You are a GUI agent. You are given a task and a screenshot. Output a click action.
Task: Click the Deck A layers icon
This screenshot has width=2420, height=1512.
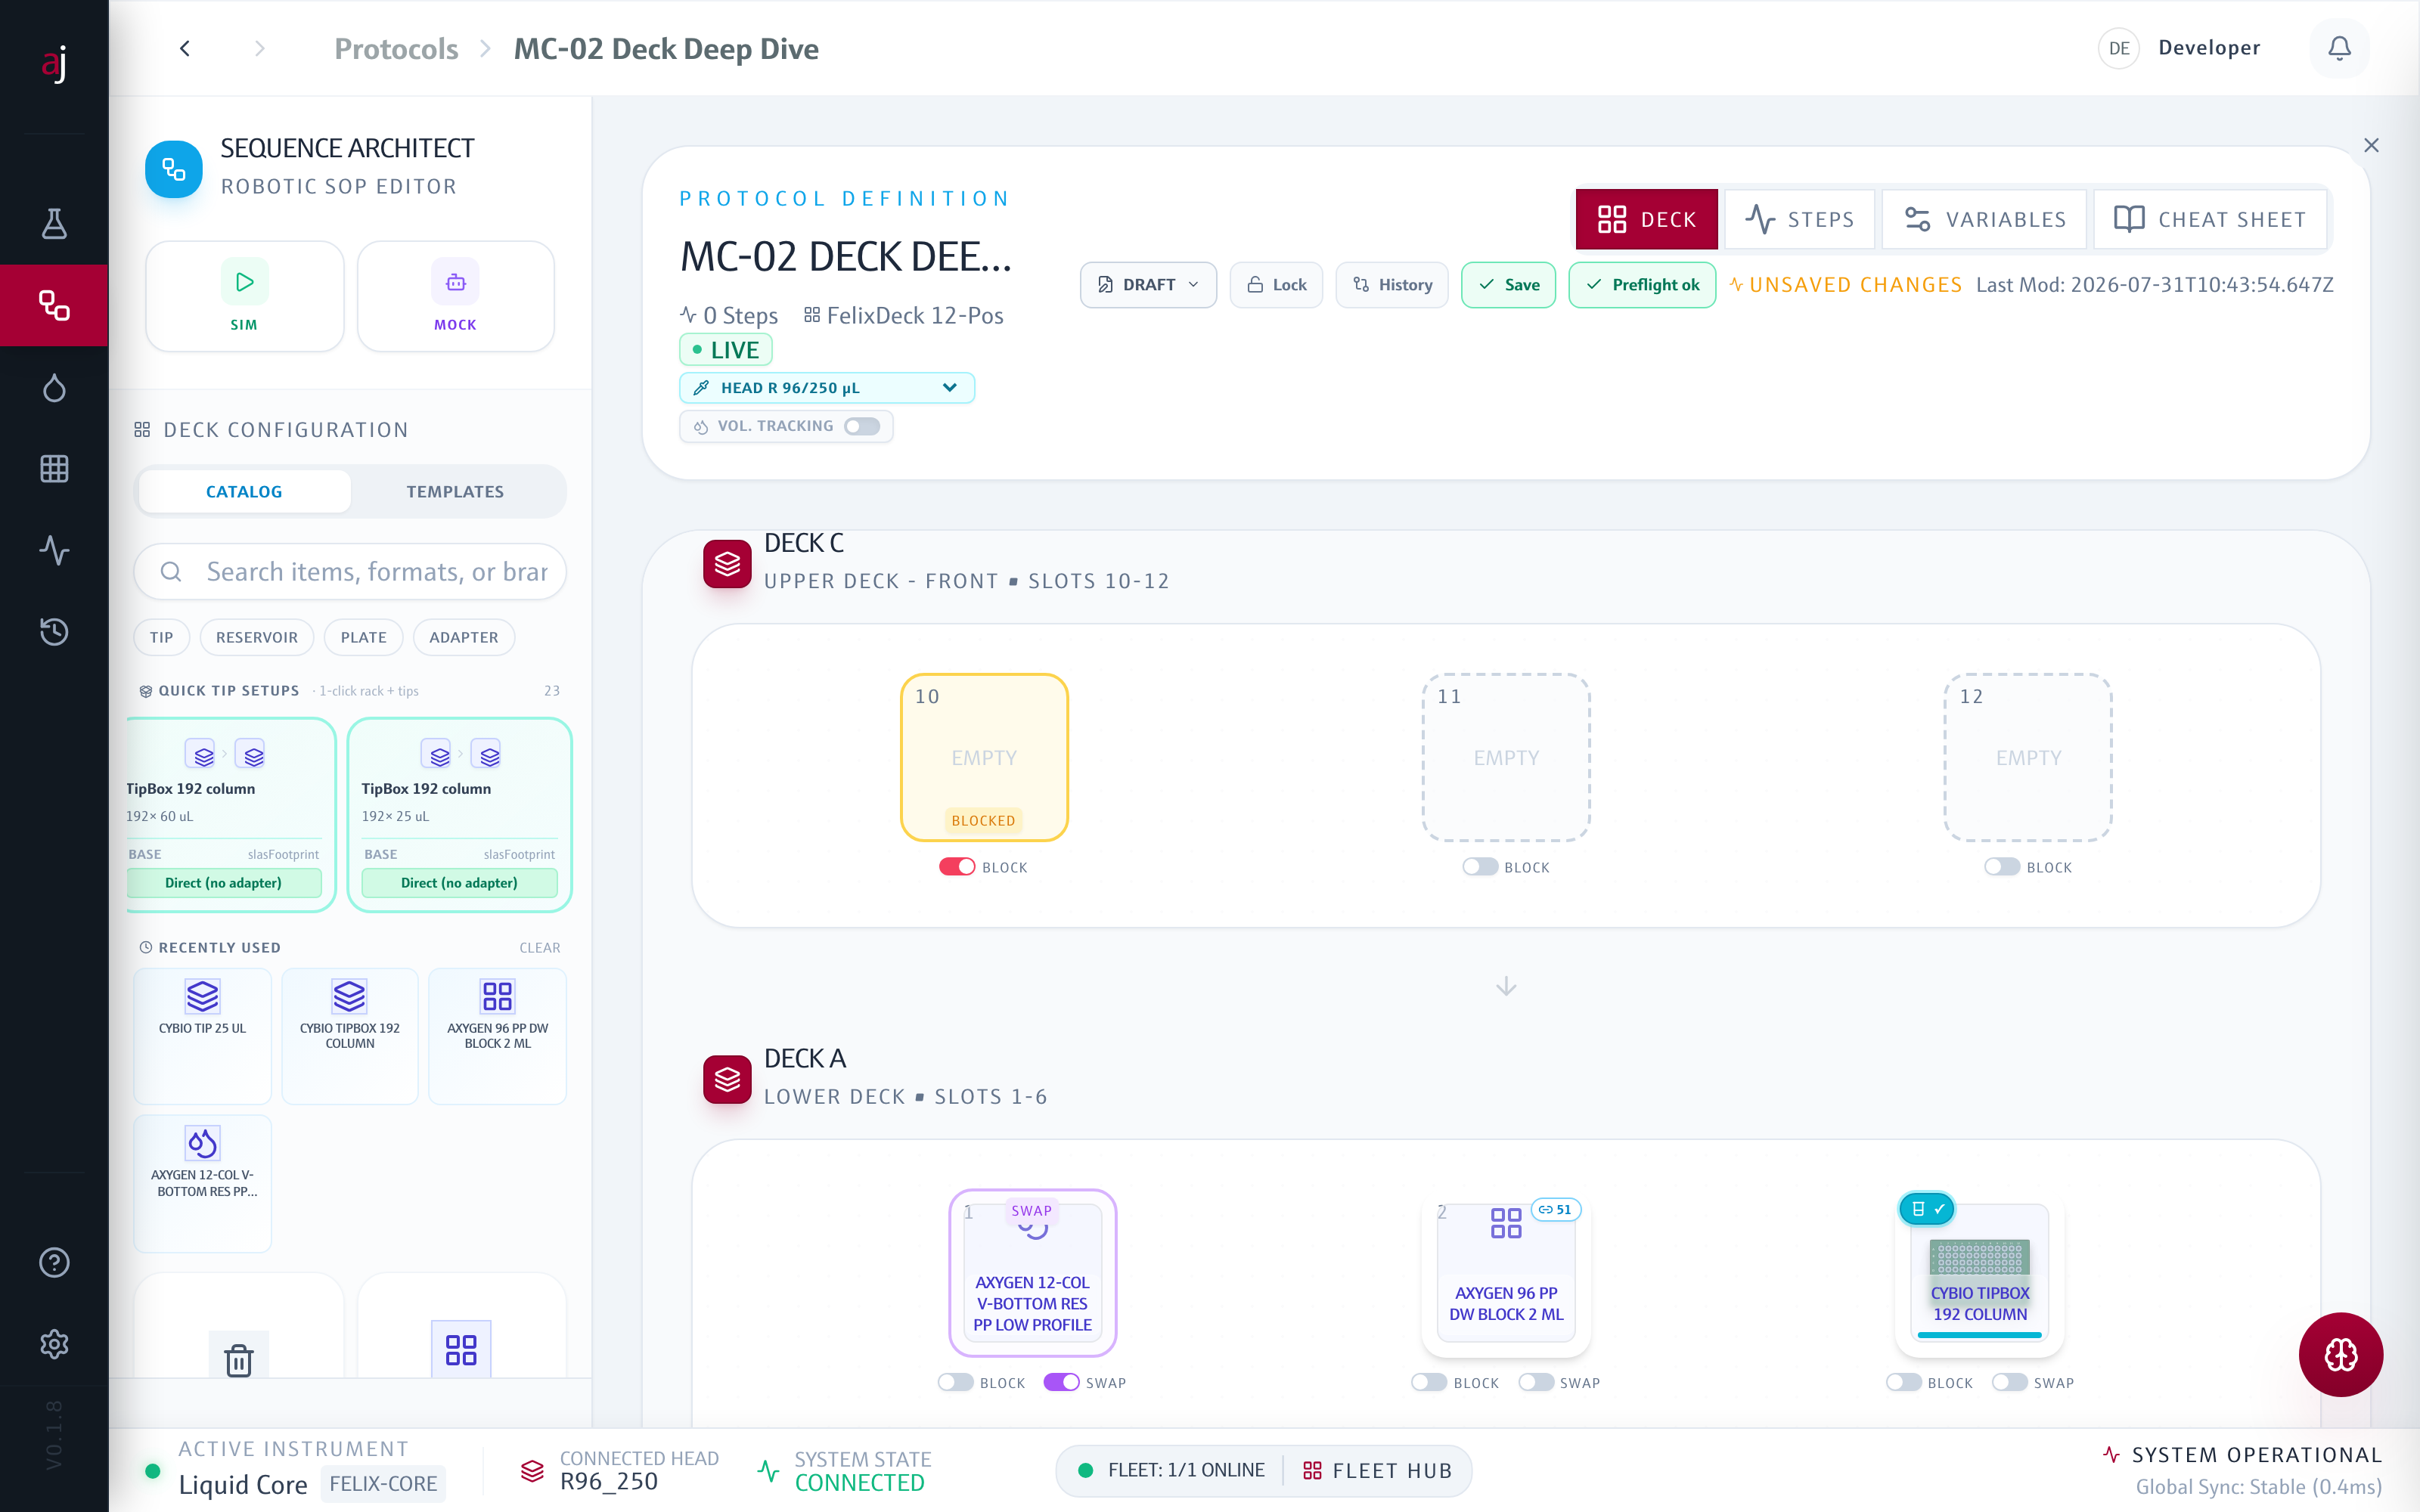click(x=727, y=1080)
